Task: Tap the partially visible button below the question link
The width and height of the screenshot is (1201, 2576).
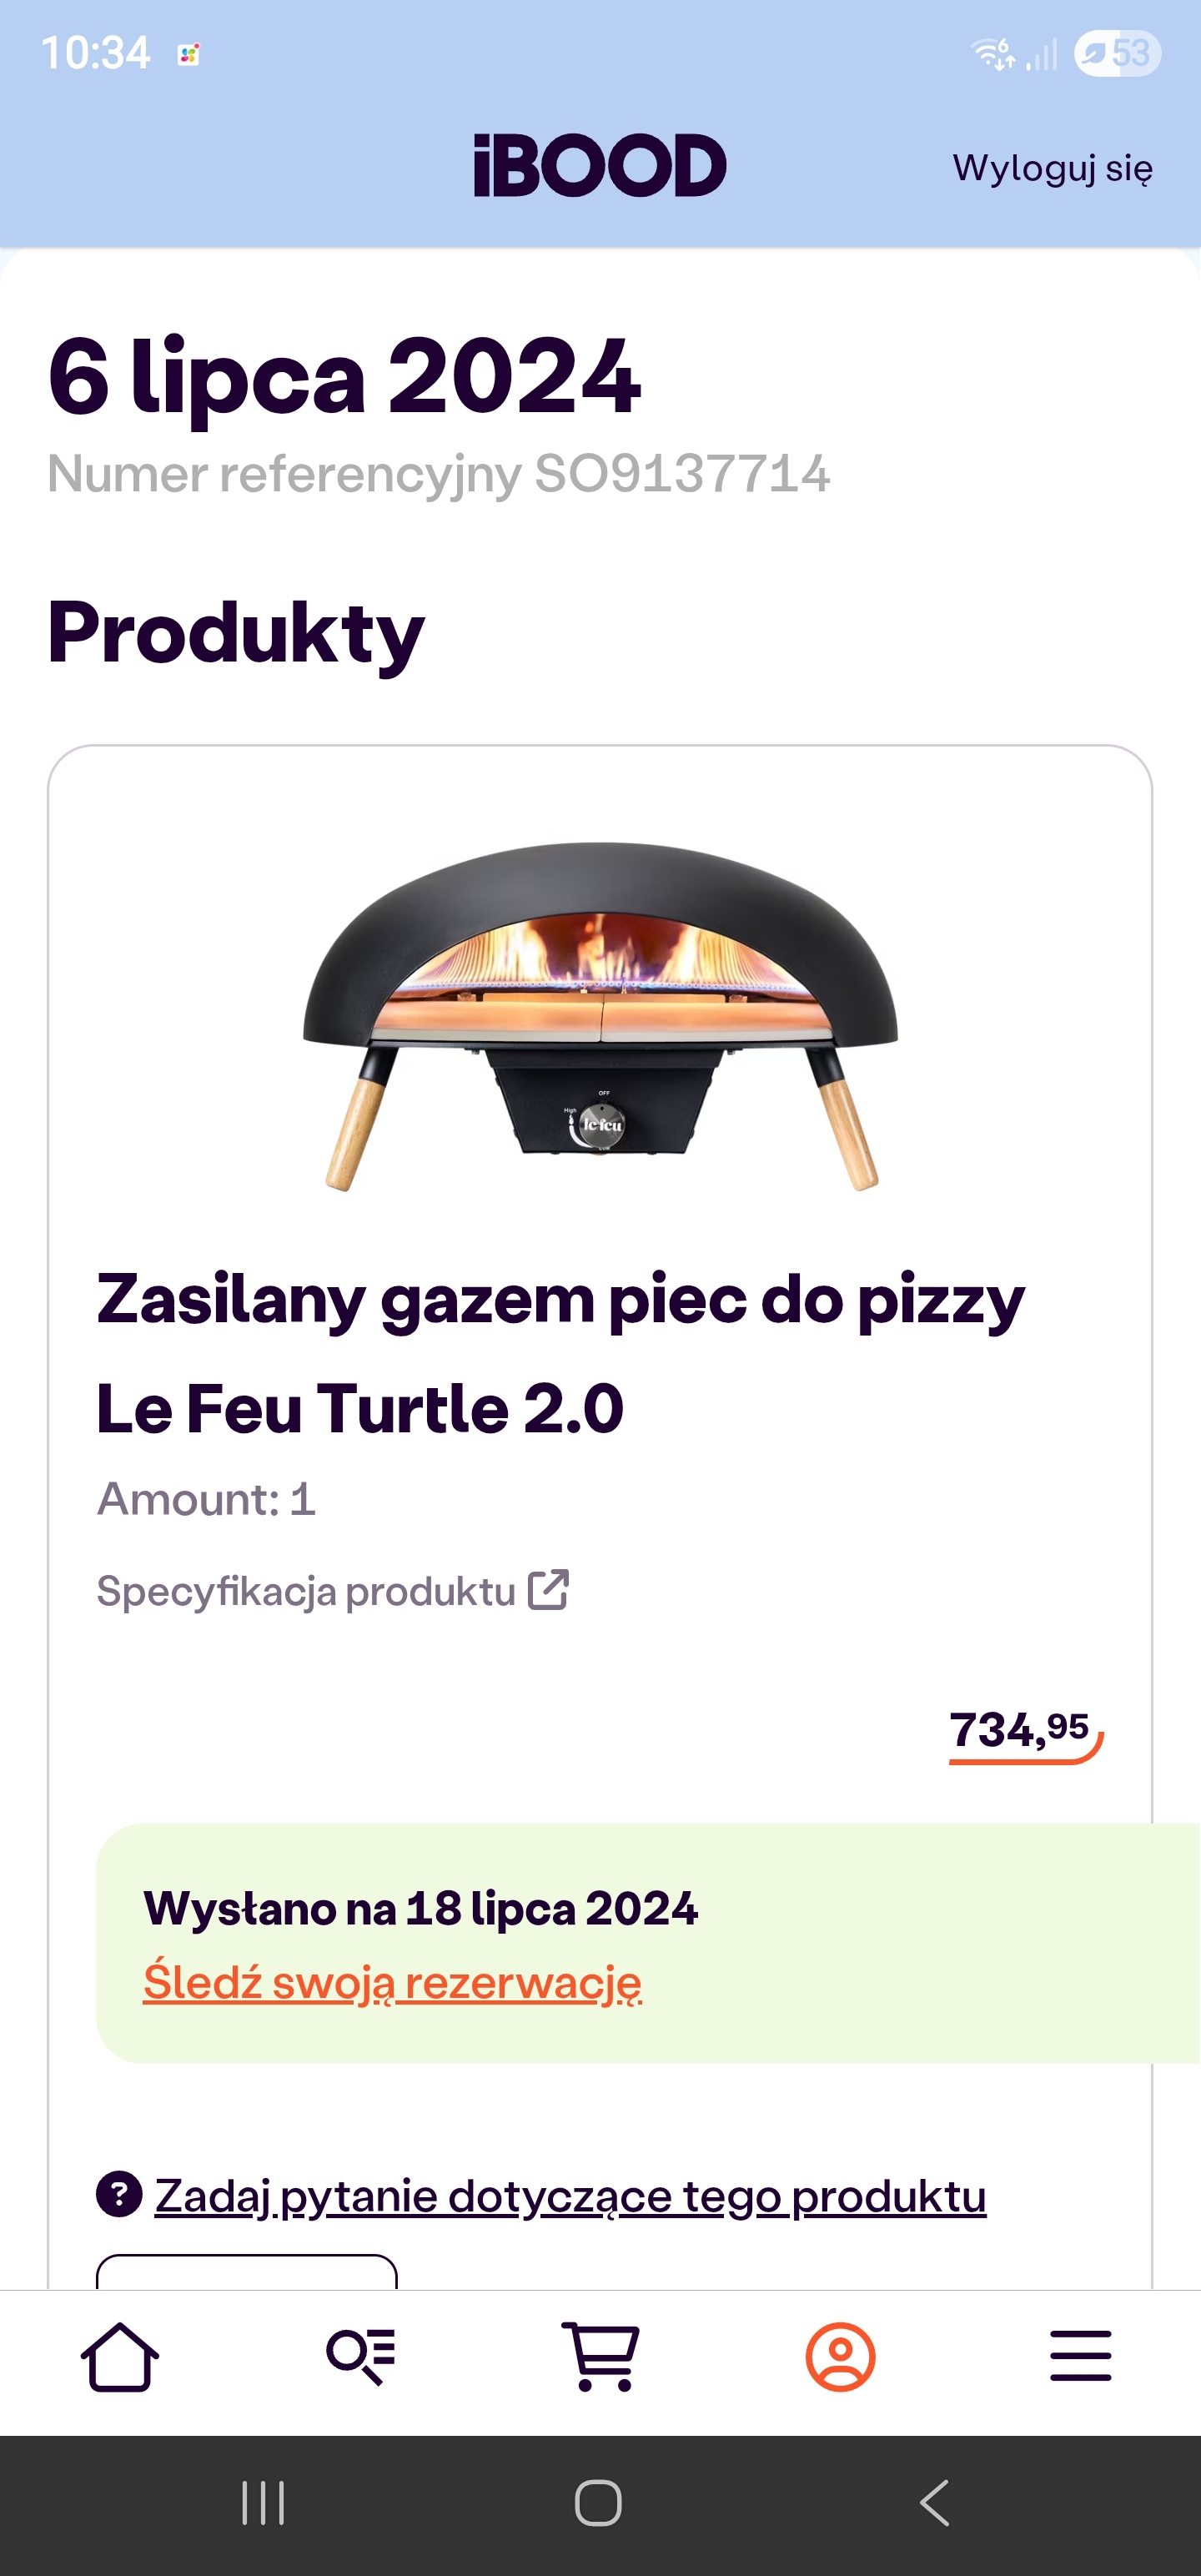Action: [246, 2272]
